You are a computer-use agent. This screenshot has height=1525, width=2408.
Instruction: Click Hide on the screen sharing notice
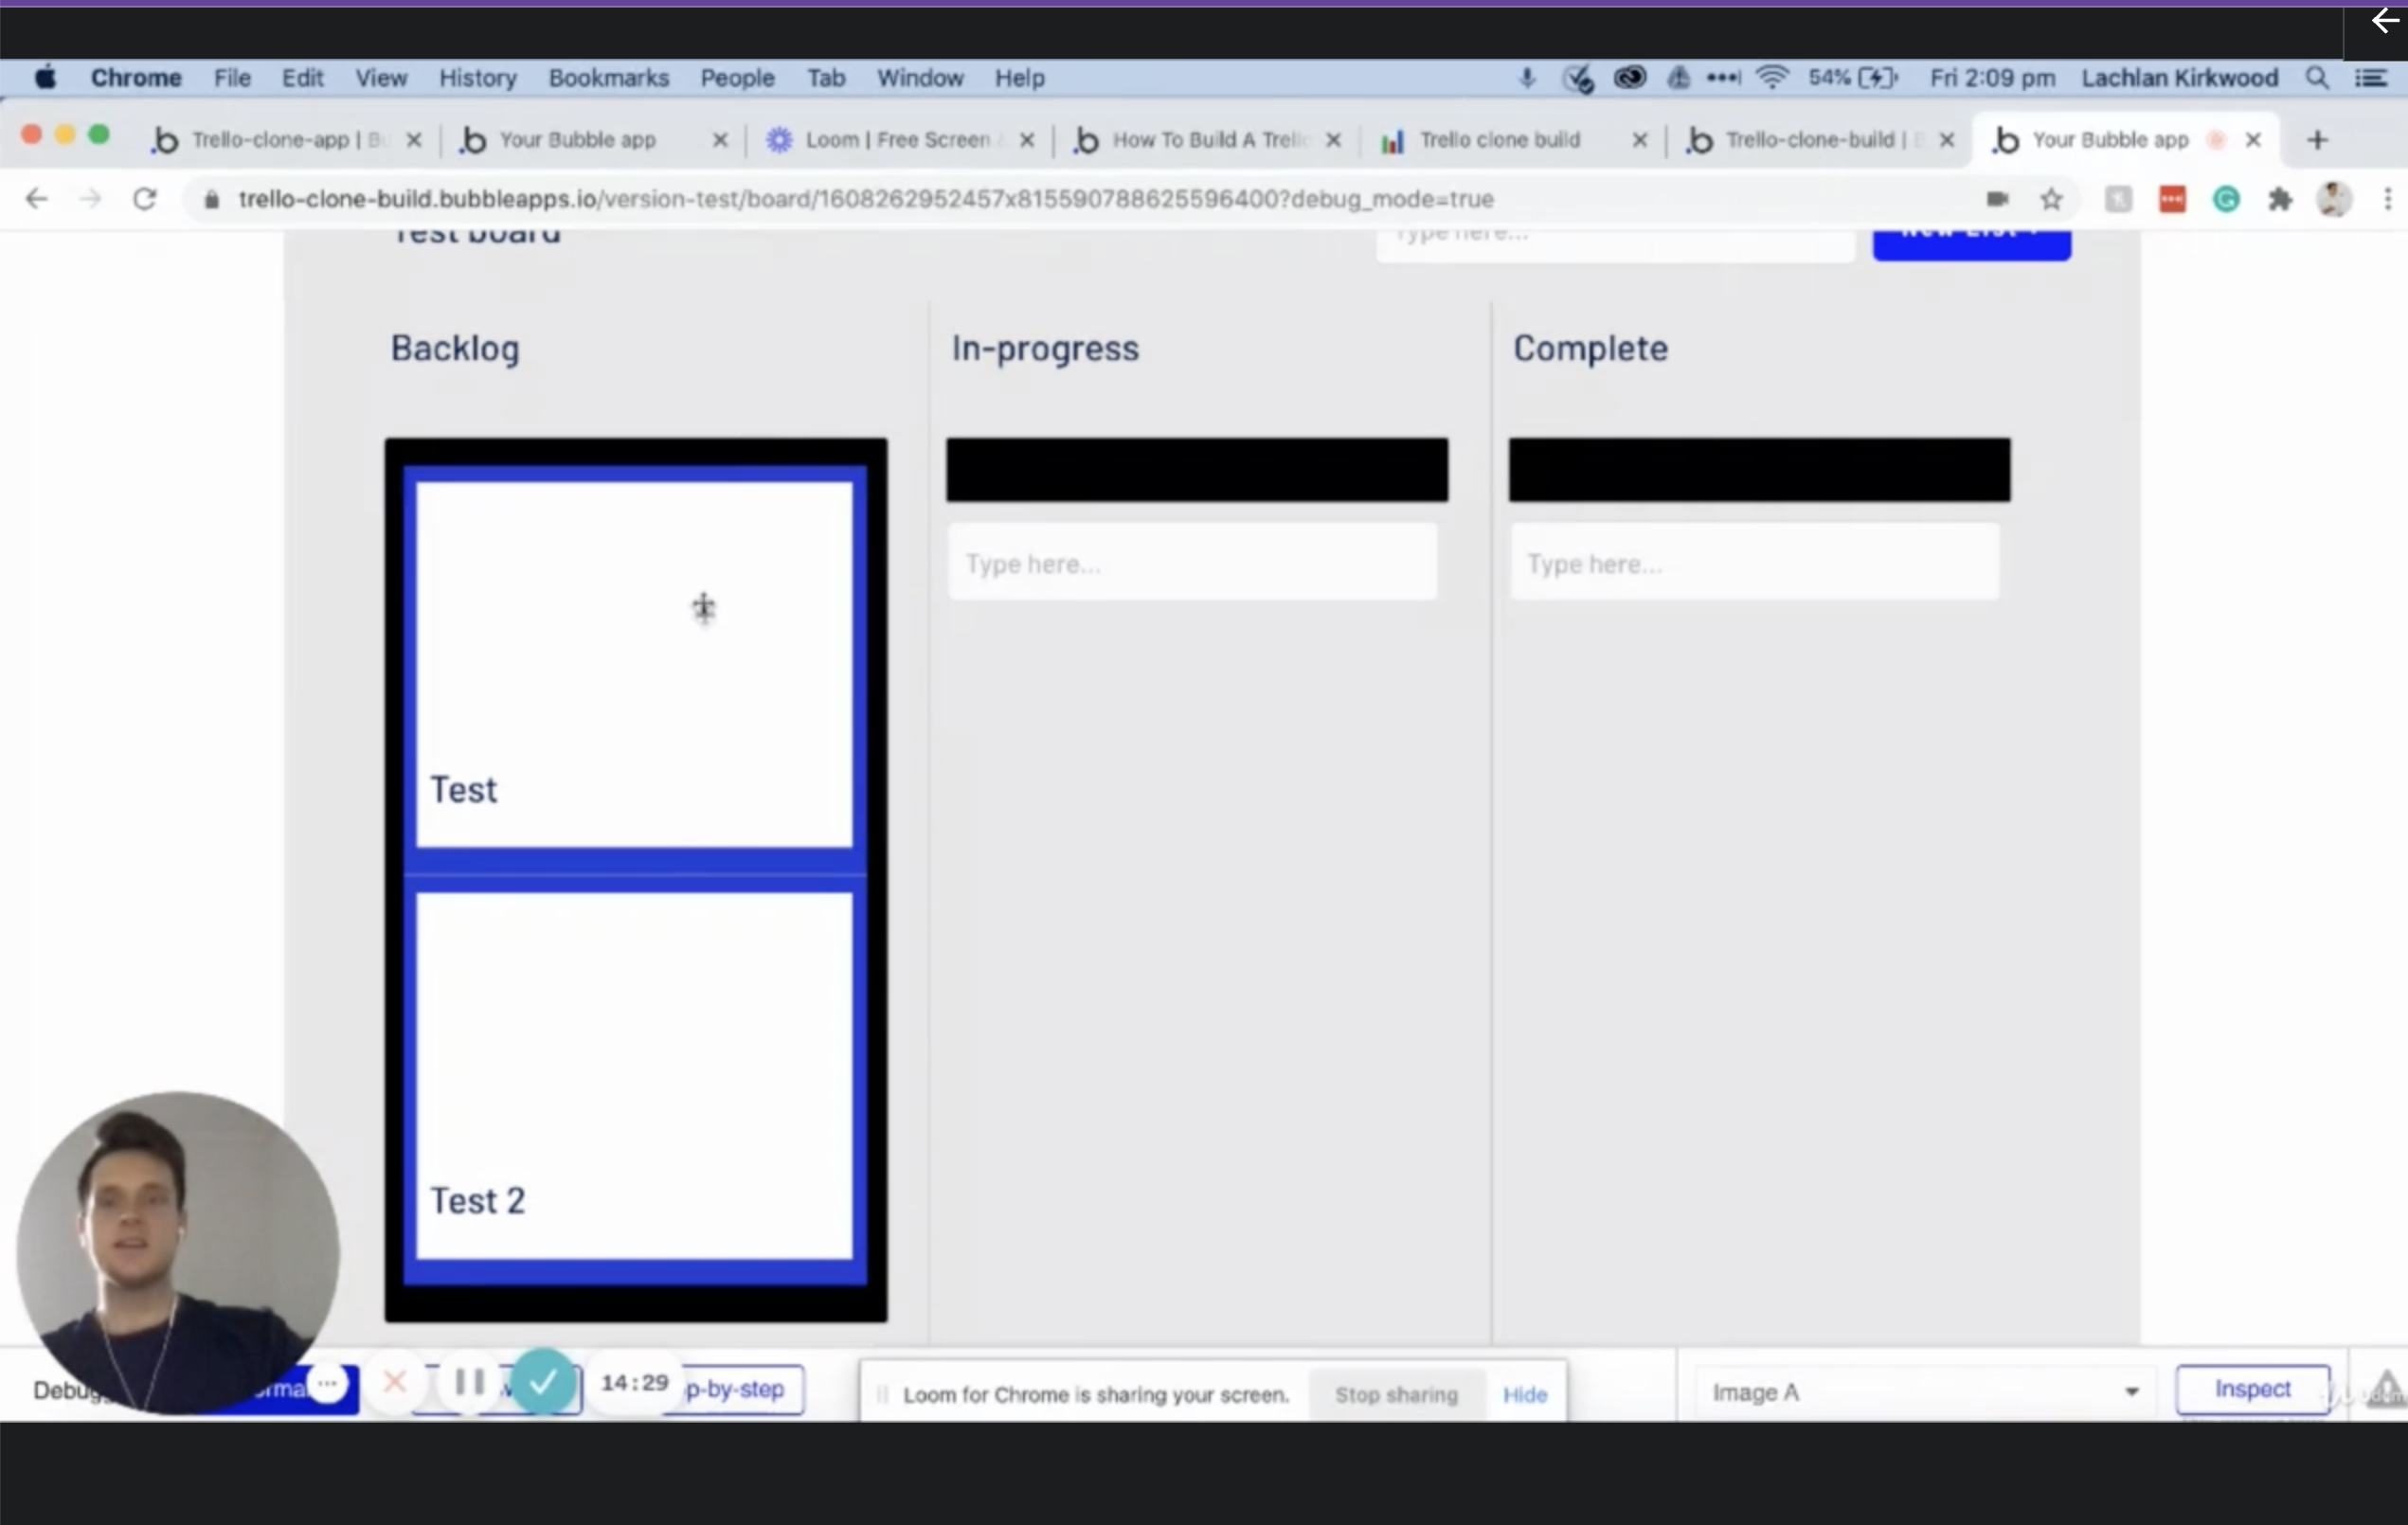[1524, 1394]
